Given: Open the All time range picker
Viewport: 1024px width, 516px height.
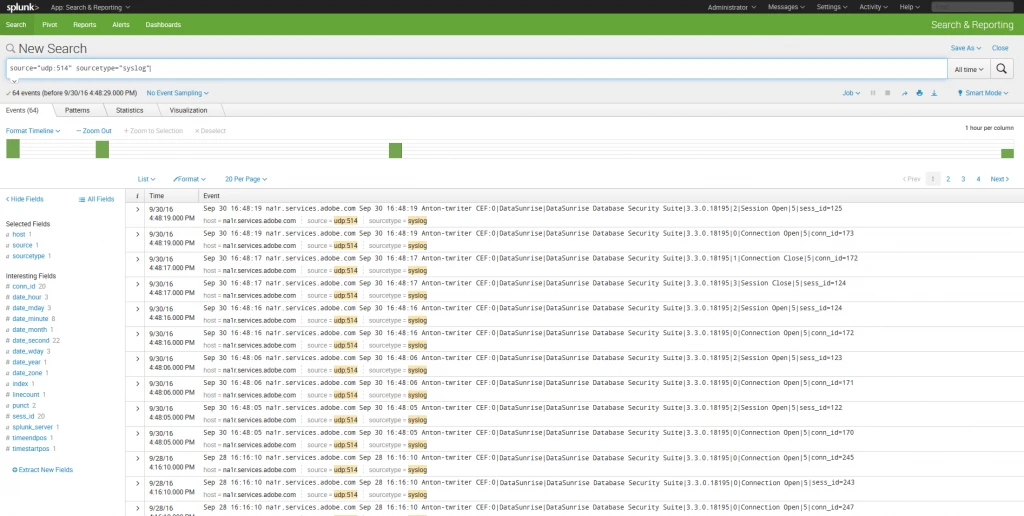Looking at the screenshot, I should tap(968, 69).
